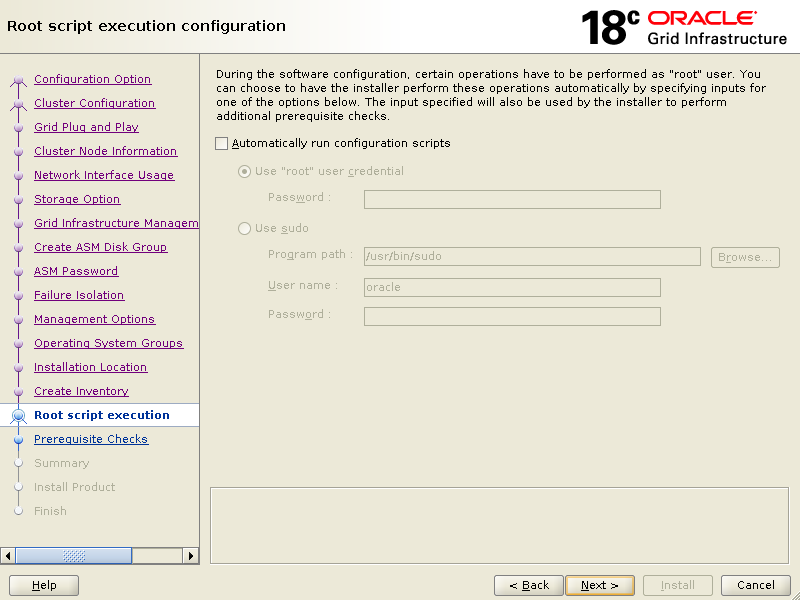Go to Management Options step
The height and width of the screenshot is (600, 800).
coord(94,319)
